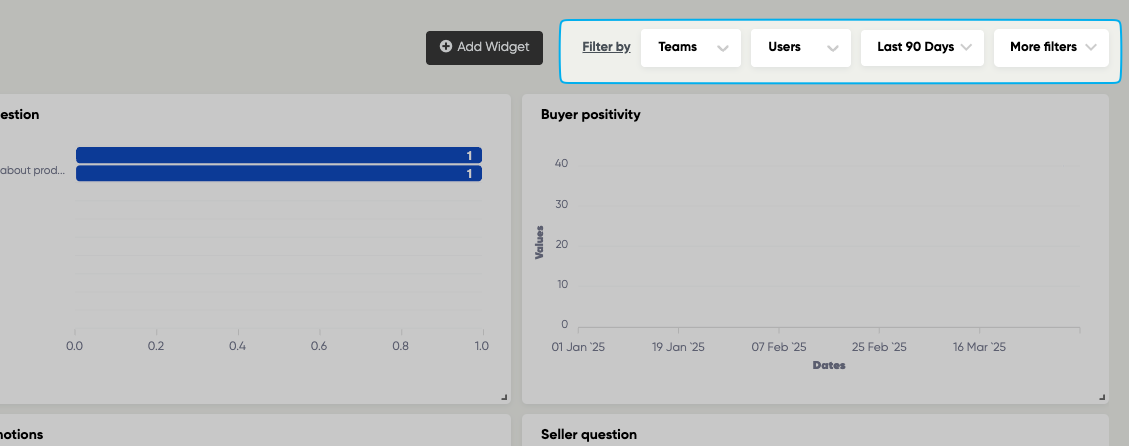The width and height of the screenshot is (1129, 446).
Task: Click the Buyer positivity widget title
Action: pos(590,115)
